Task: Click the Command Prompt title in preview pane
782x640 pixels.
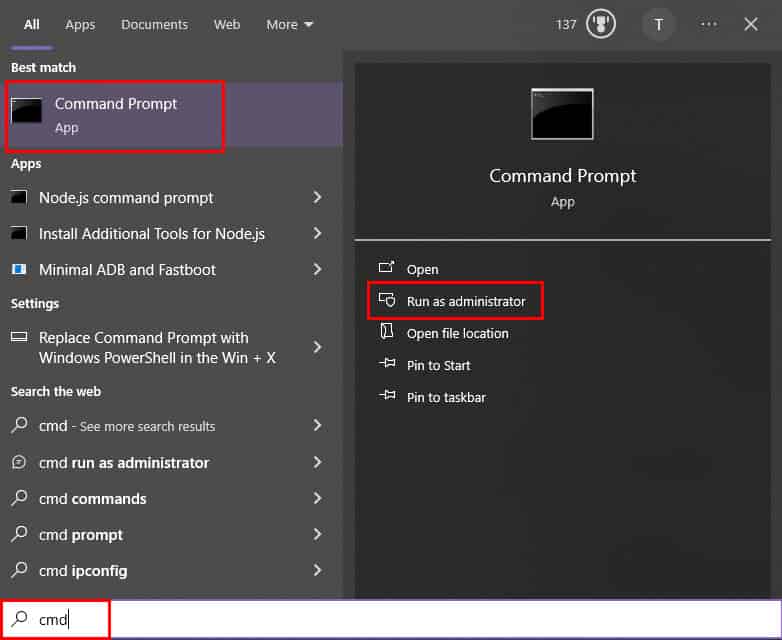Action: pyautogui.click(x=563, y=176)
